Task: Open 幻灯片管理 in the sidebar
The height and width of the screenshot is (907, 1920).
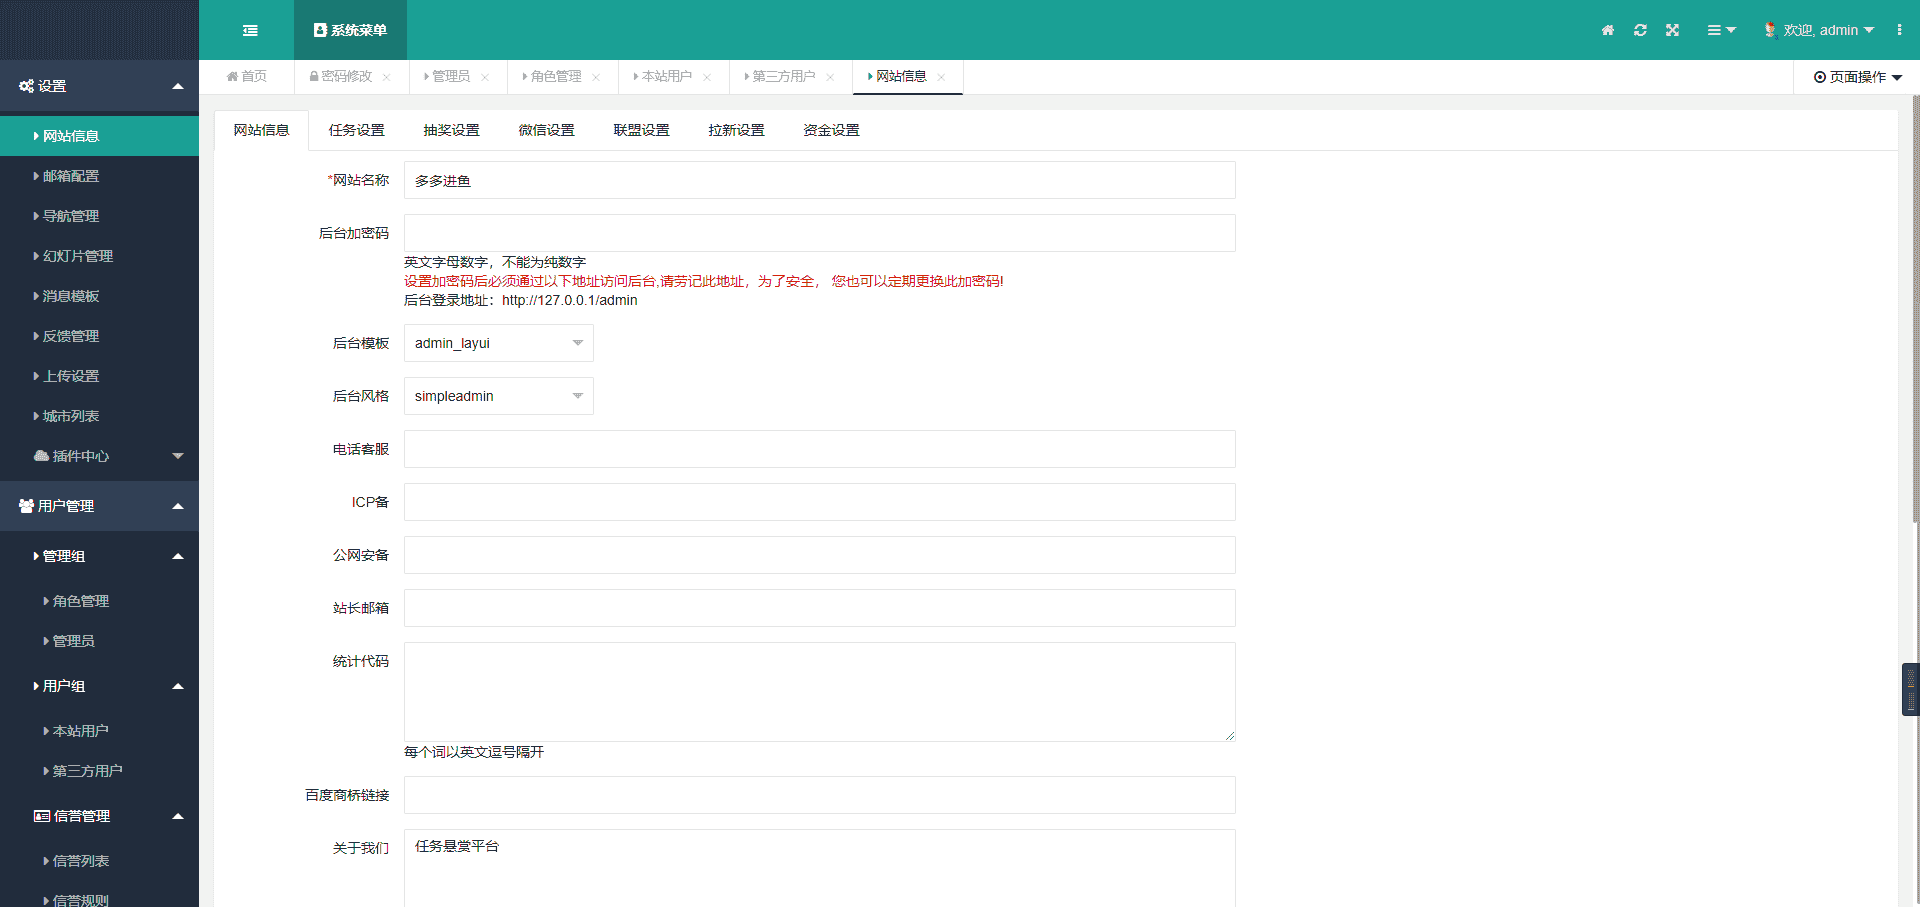Action: pyautogui.click(x=78, y=256)
